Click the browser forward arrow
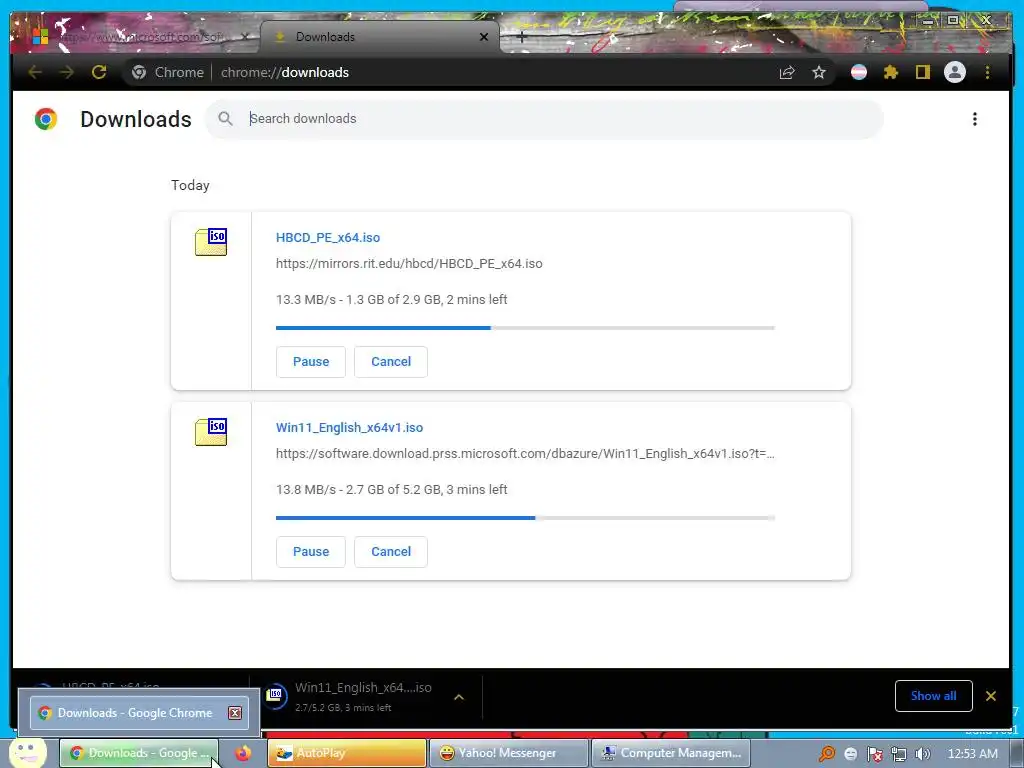Viewport: 1024px width, 768px height. click(x=67, y=72)
